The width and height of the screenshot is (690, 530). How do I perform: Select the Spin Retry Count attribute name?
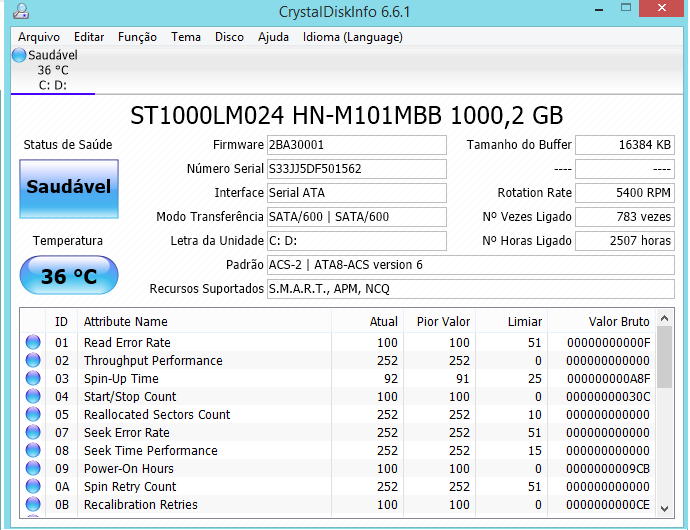click(130, 487)
